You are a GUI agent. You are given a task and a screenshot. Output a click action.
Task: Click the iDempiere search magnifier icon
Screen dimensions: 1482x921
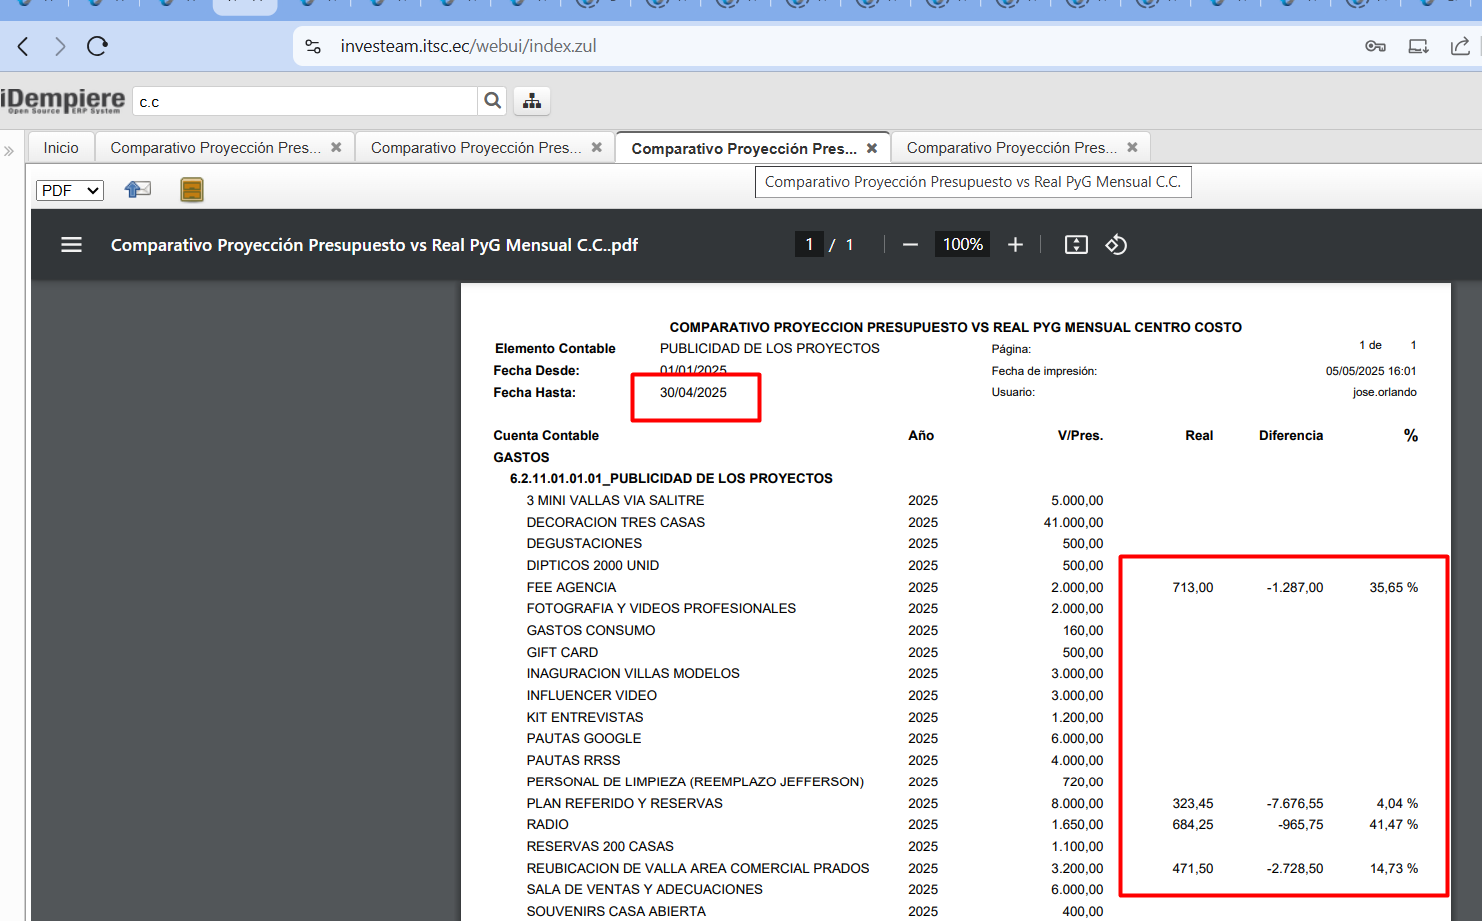492,101
